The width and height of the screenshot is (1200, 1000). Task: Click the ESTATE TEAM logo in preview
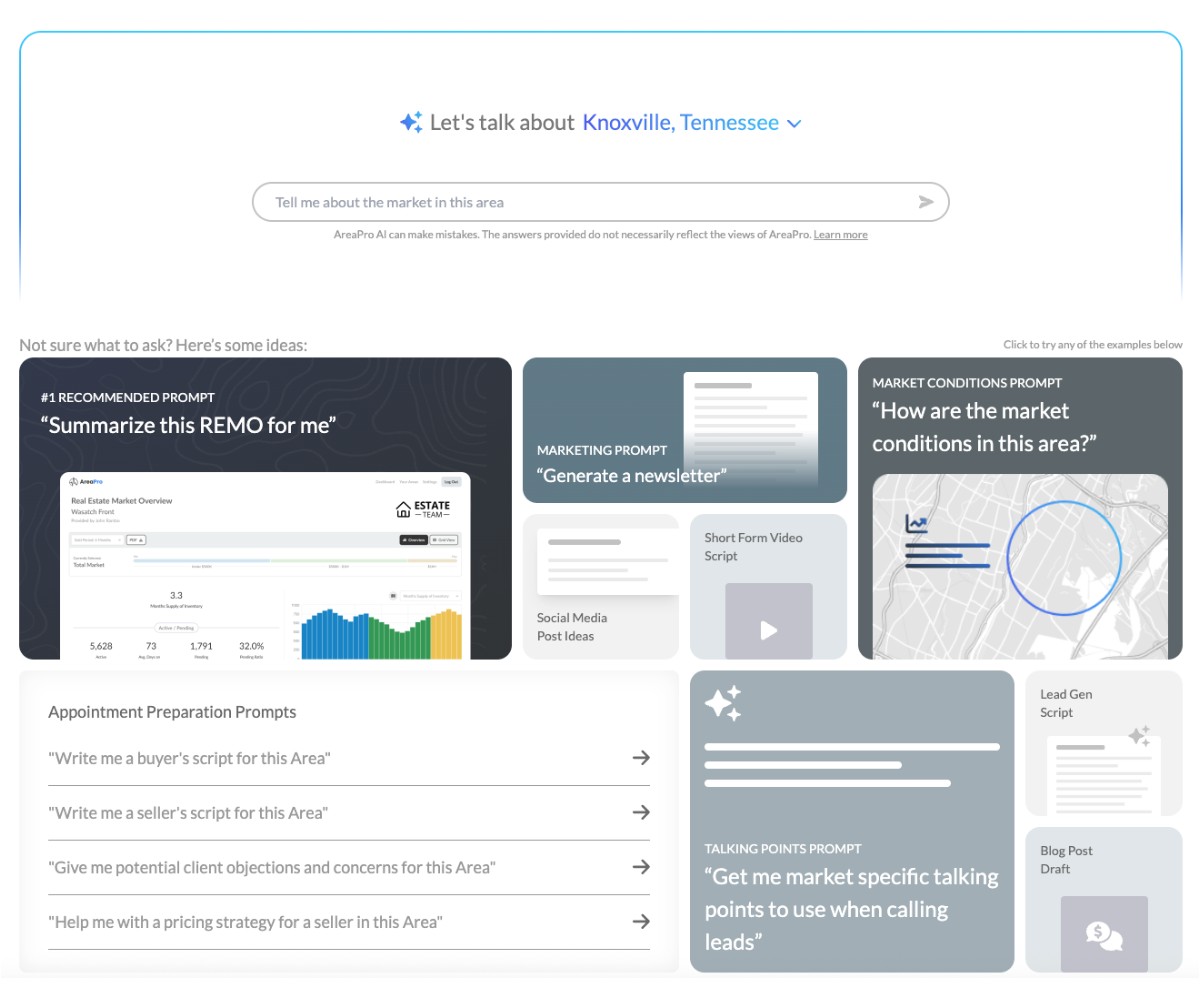click(423, 509)
